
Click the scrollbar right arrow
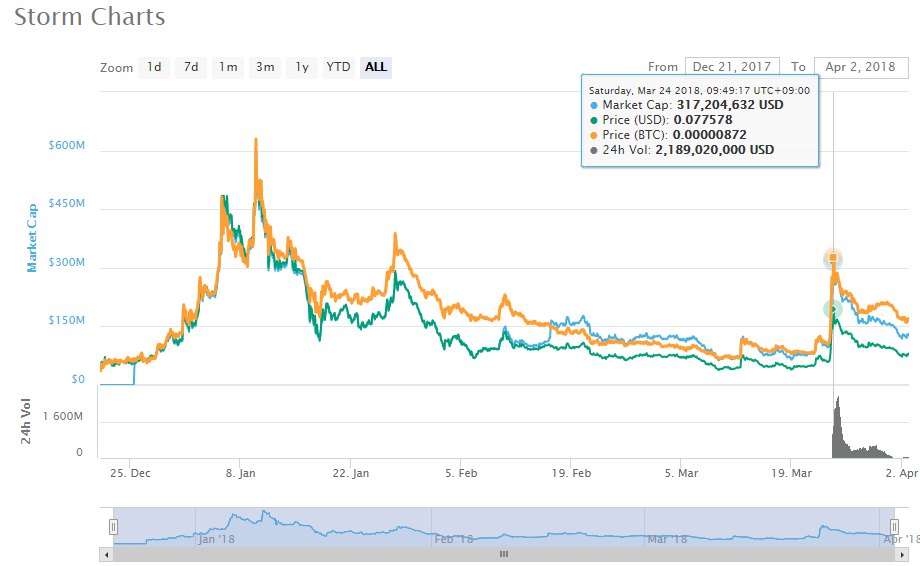click(x=913, y=554)
